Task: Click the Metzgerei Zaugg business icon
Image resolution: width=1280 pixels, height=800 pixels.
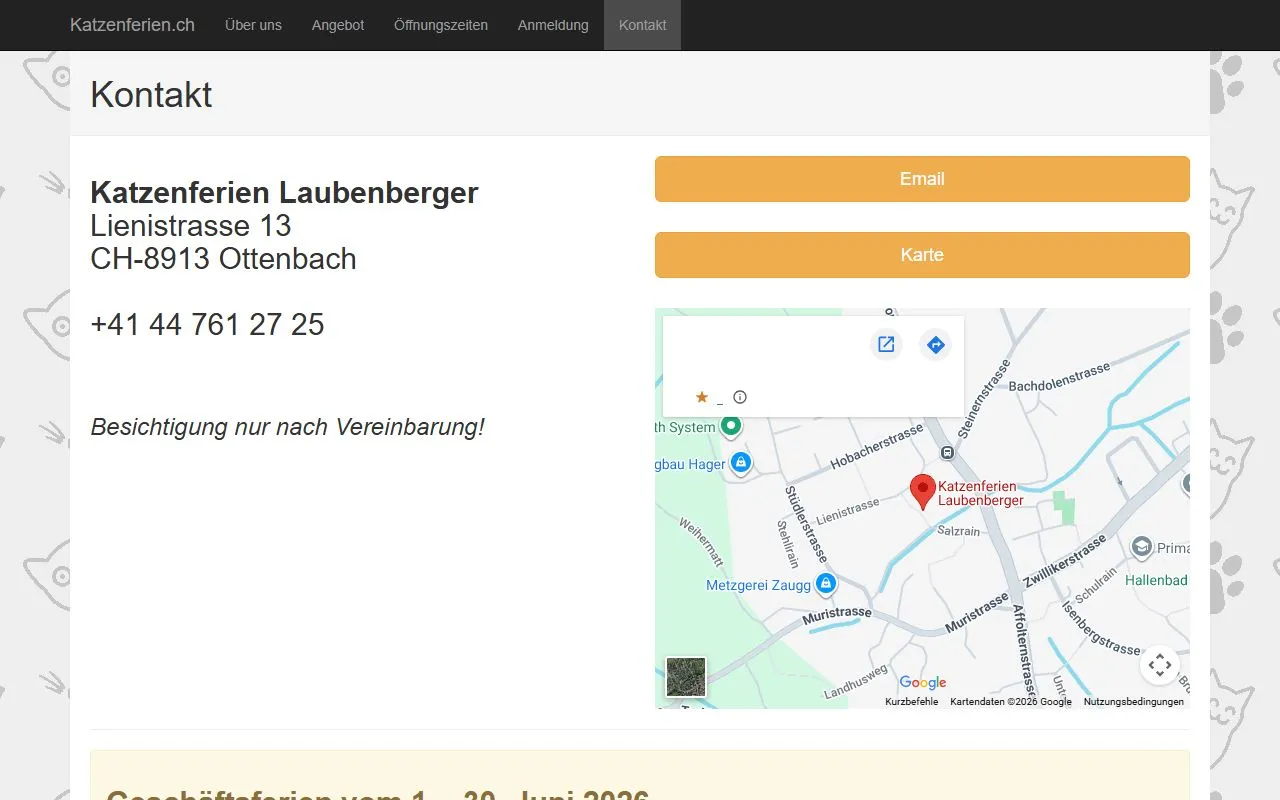Action: click(x=825, y=583)
